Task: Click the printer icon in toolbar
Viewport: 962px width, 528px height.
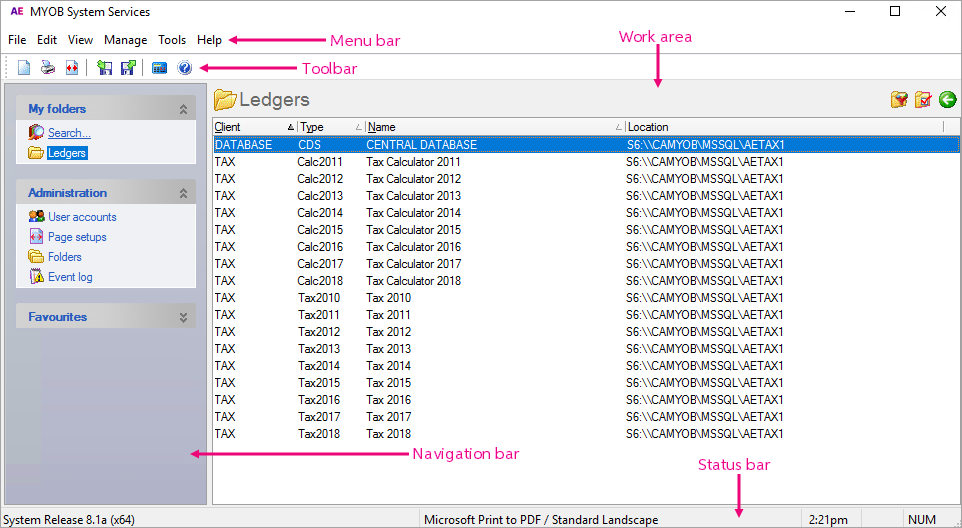Action: click(x=47, y=68)
